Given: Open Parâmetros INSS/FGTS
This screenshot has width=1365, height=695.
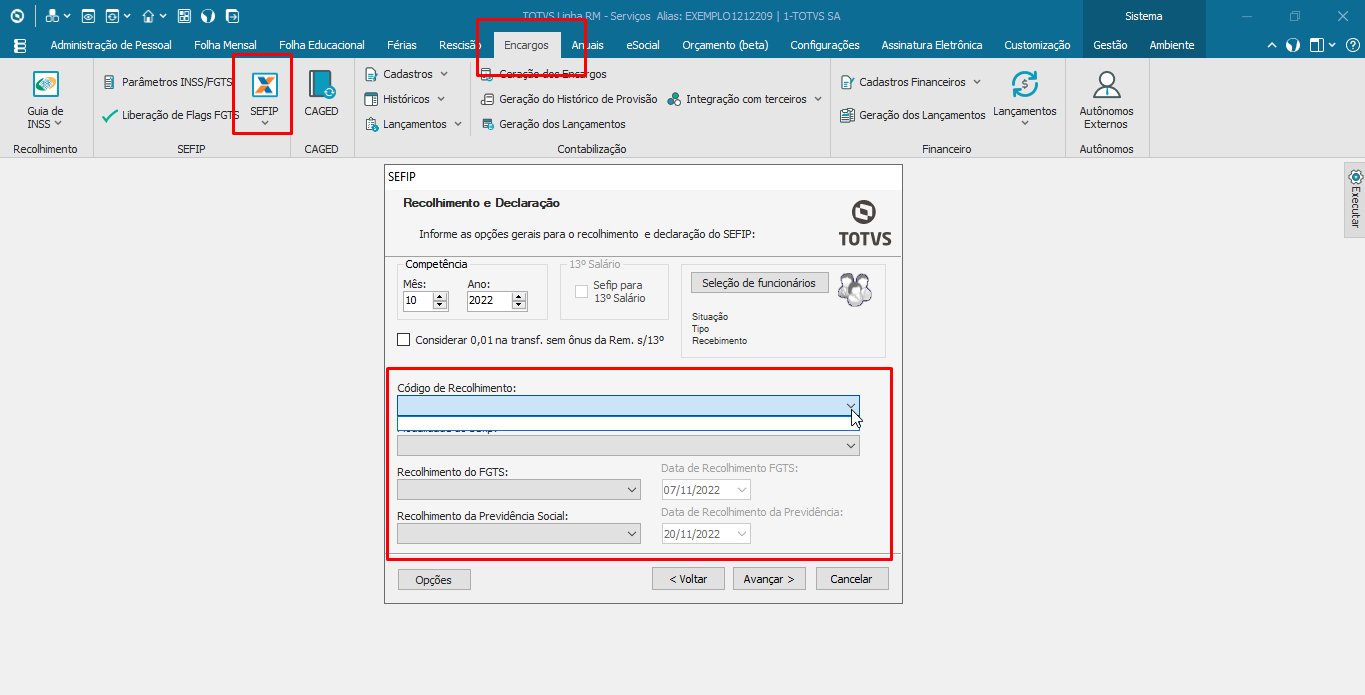Looking at the screenshot, I should [x=167, y=82].
